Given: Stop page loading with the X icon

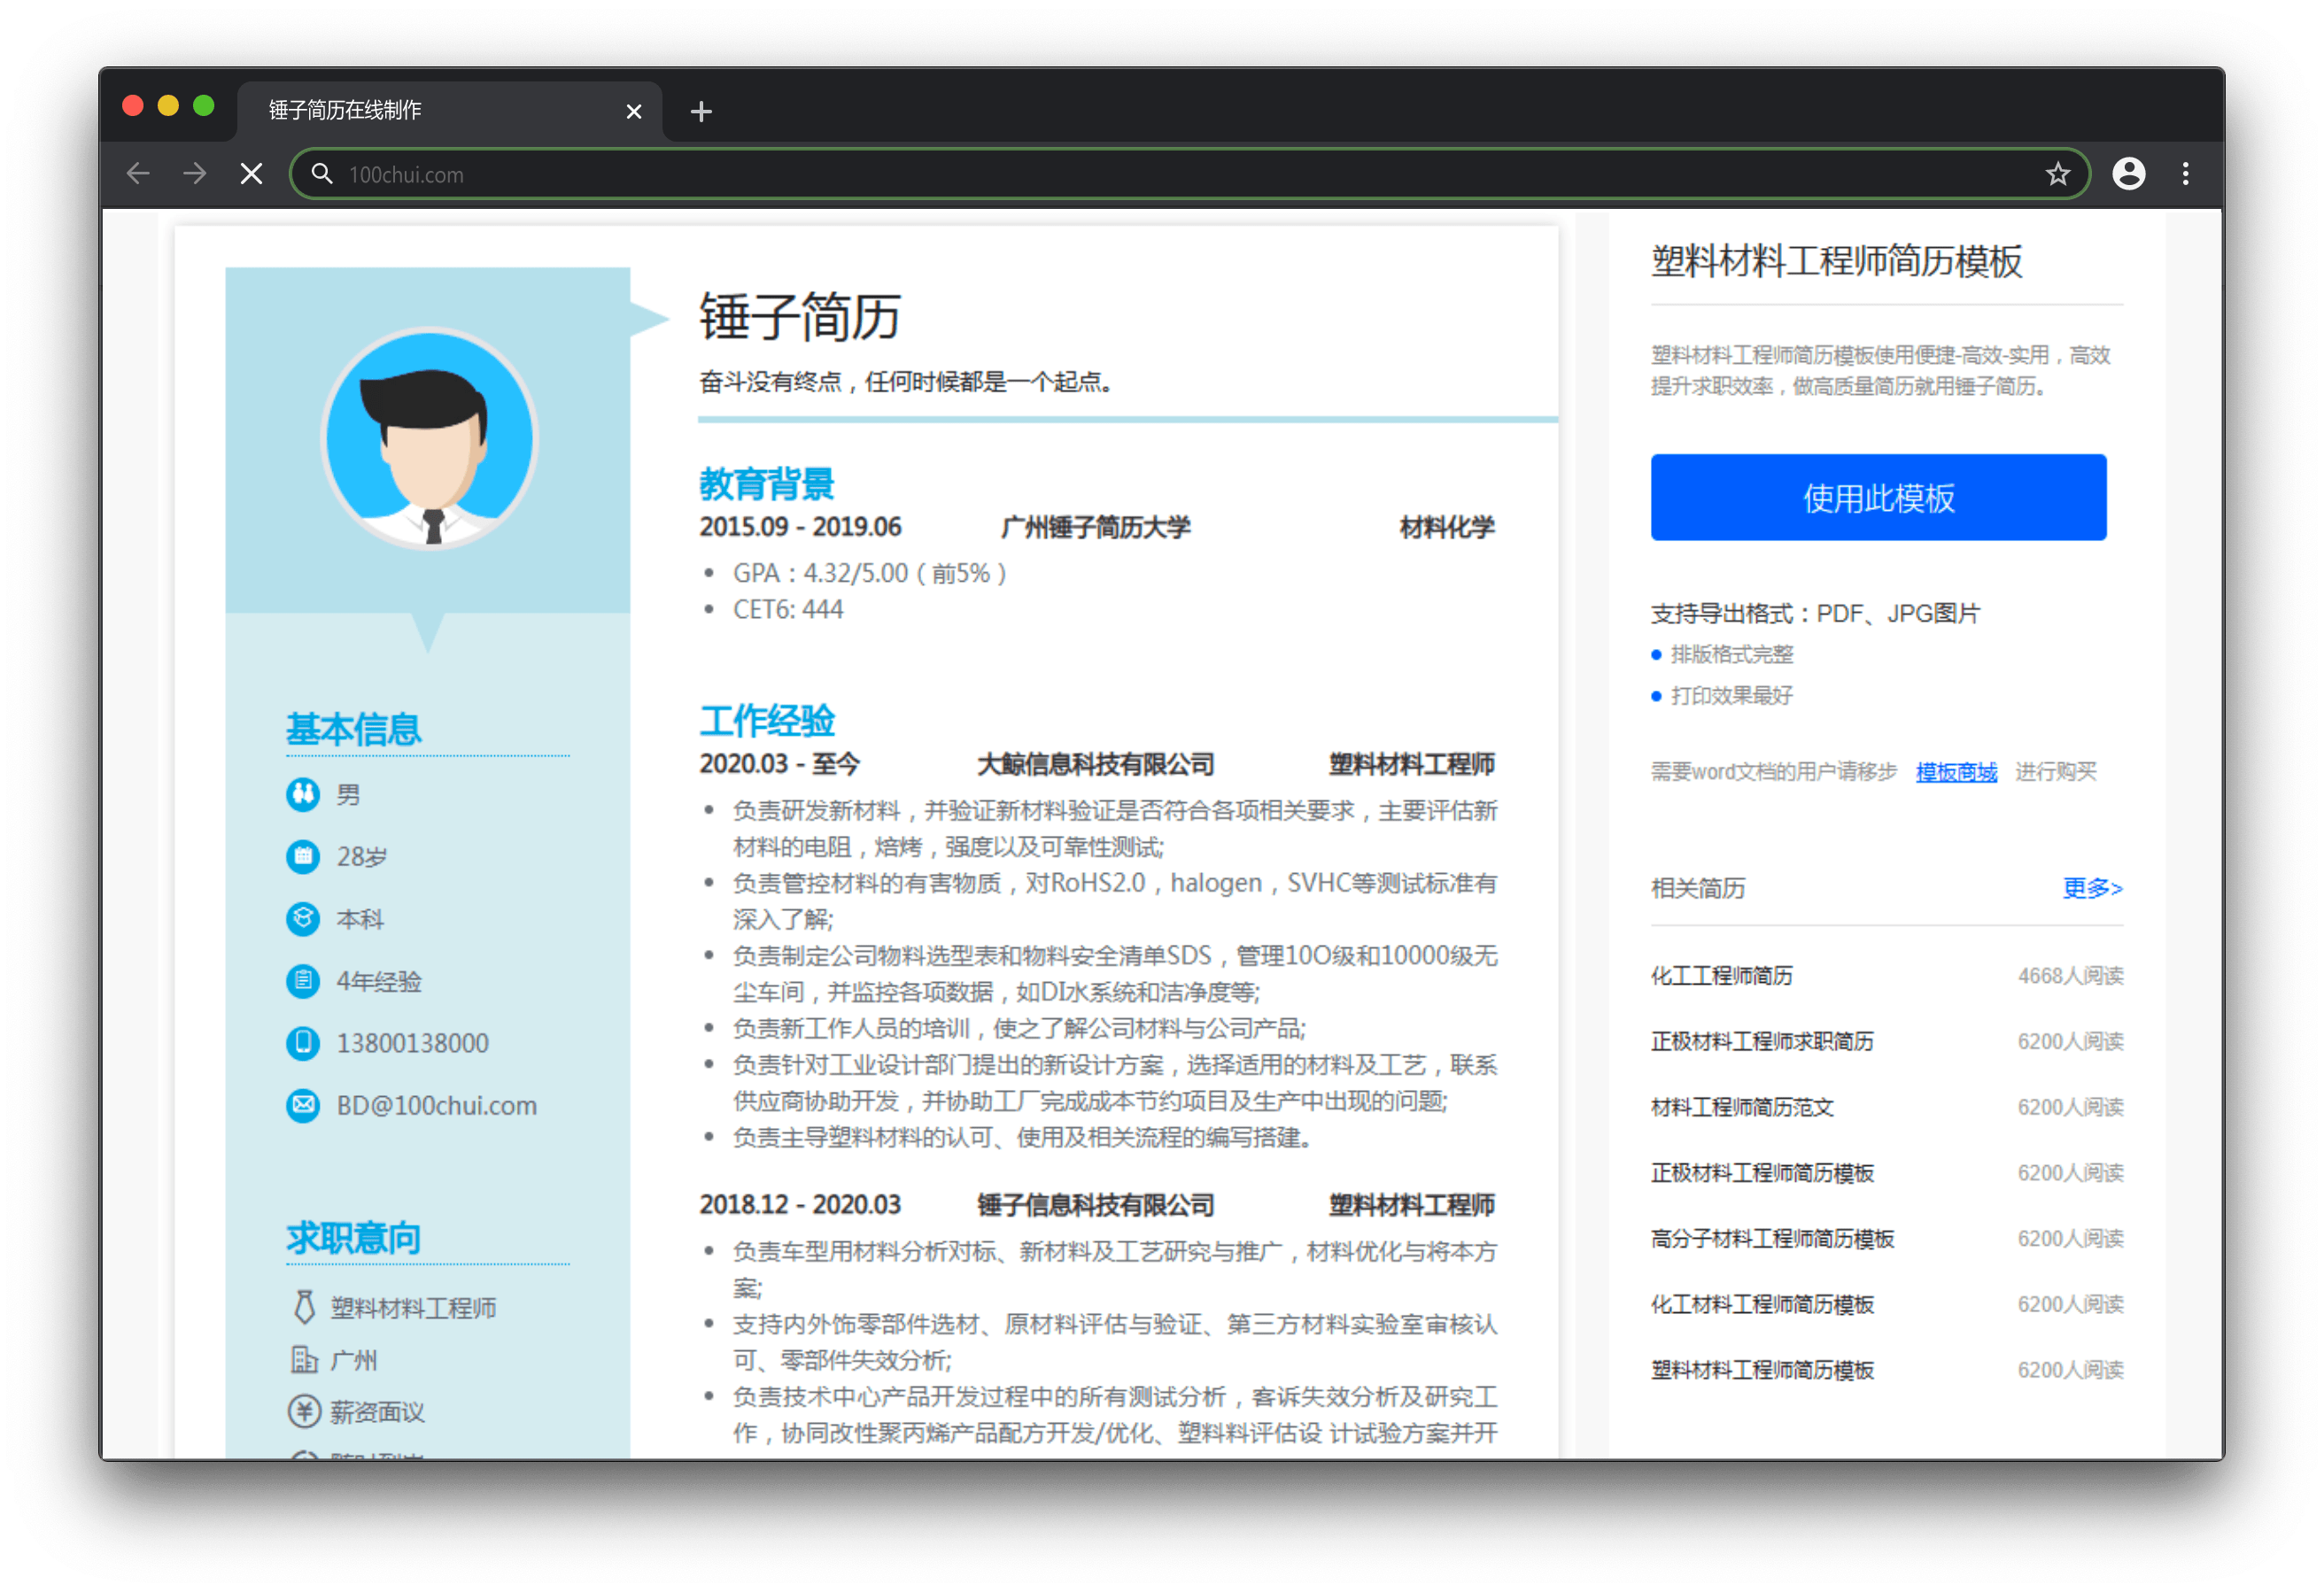Looking at the screenshot, I should (252, 174).
